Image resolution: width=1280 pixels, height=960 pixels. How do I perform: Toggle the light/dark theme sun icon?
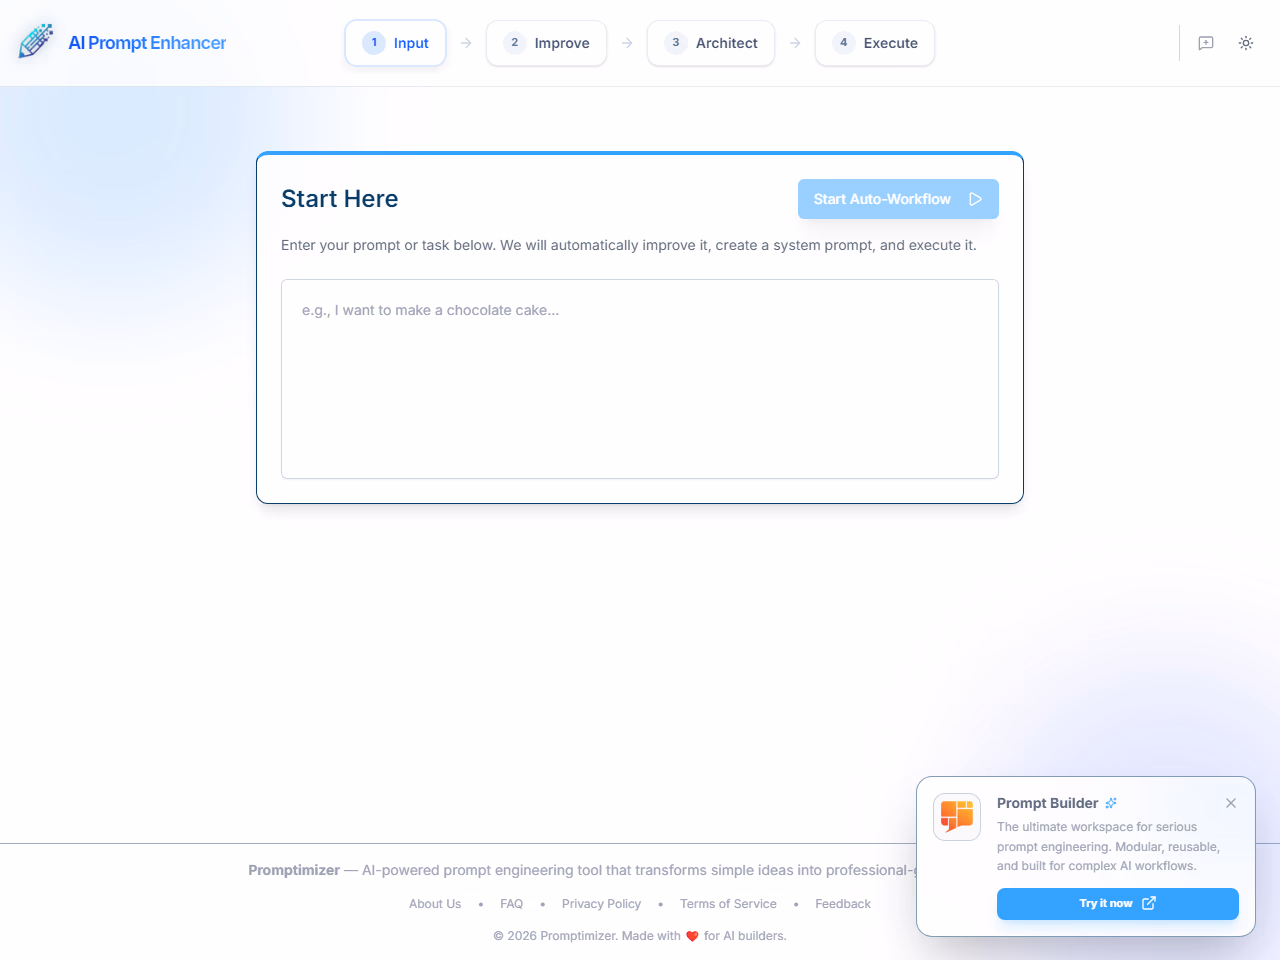coord(1246,43)
